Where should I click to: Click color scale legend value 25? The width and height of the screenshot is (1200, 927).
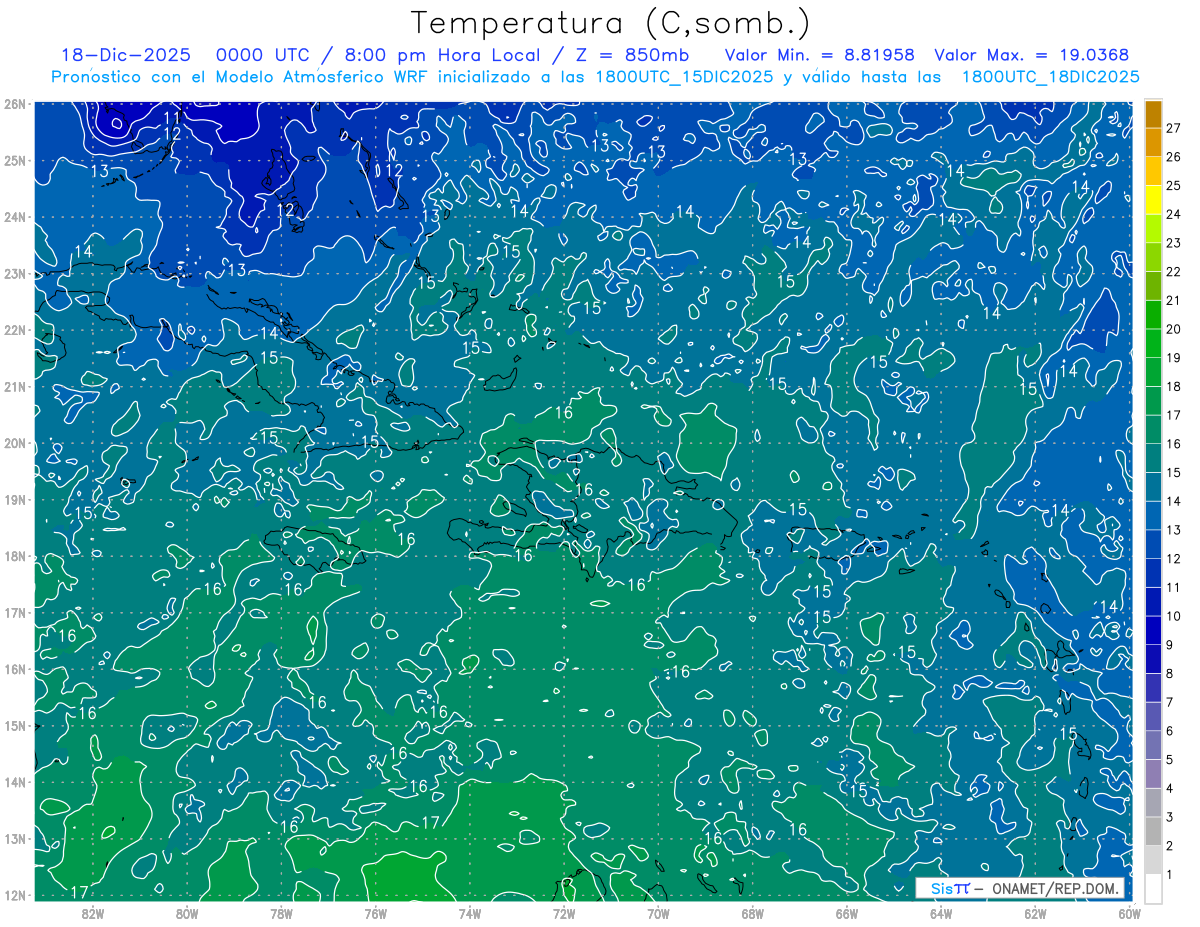(1174, 185)
